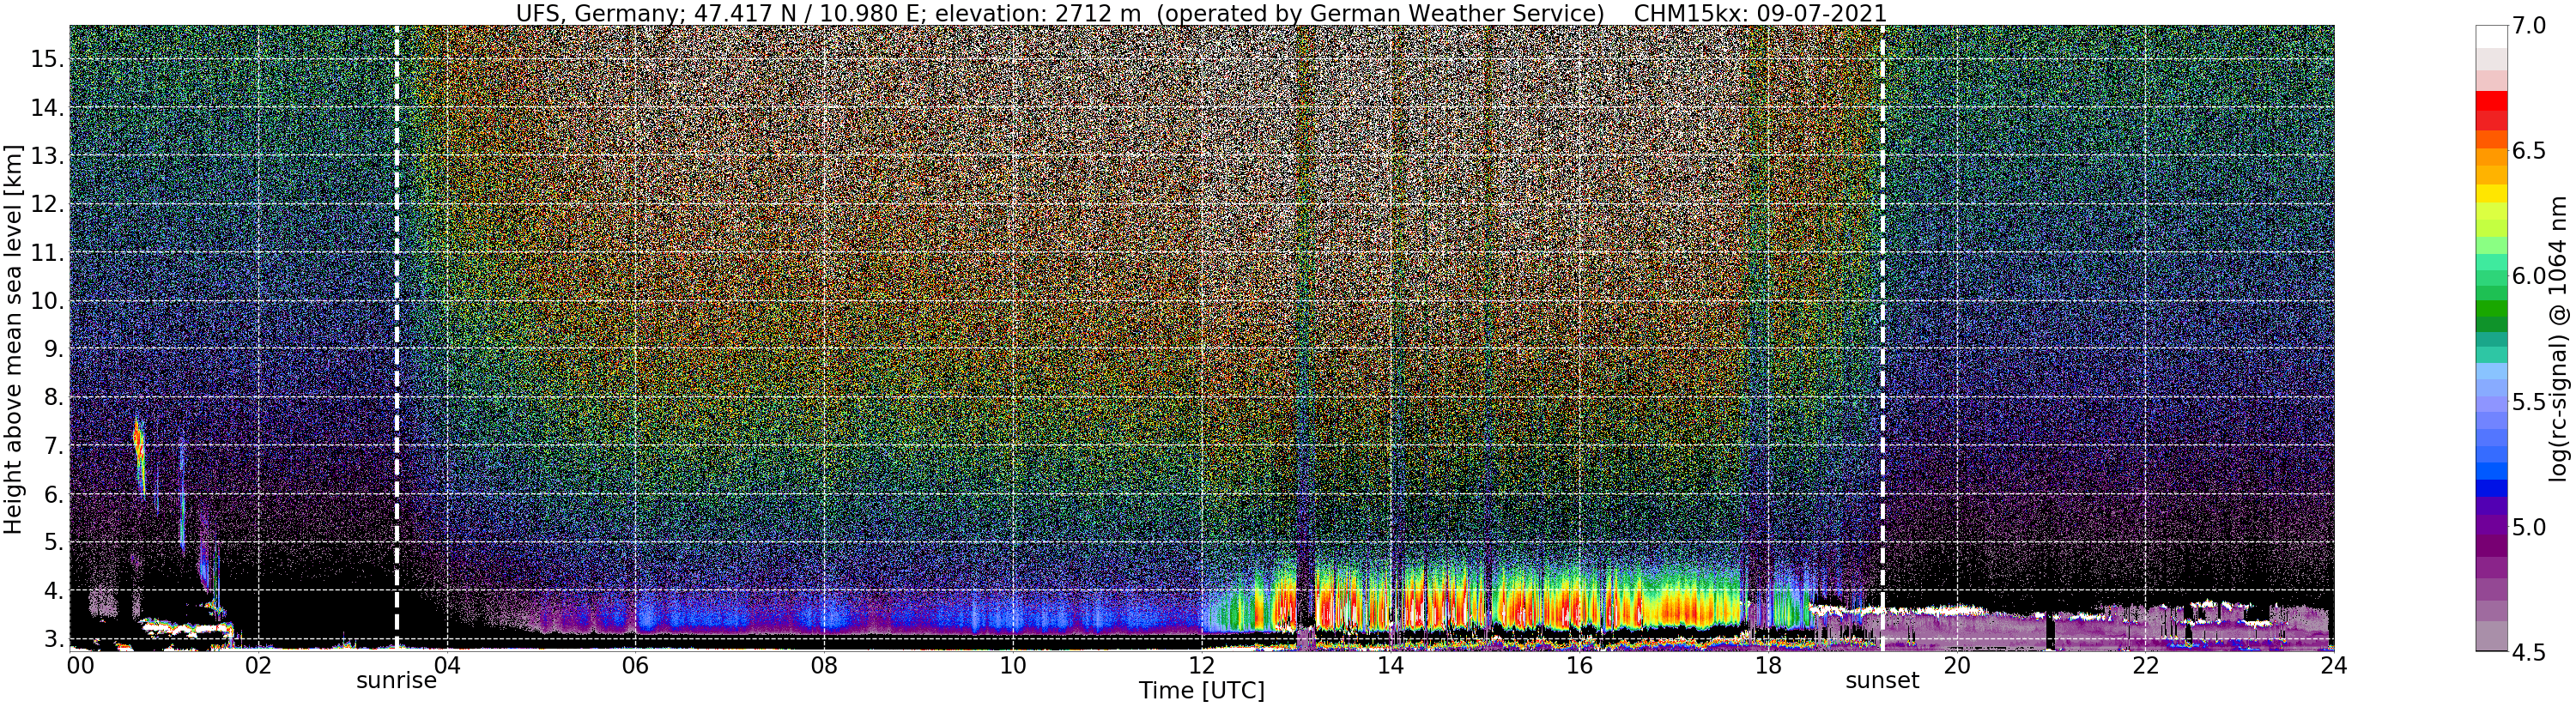Screen dimensions: 2576x707
Task: Click the dashed sunrise line in the plot
Action: pyautogui.click(x=397, y=337)
